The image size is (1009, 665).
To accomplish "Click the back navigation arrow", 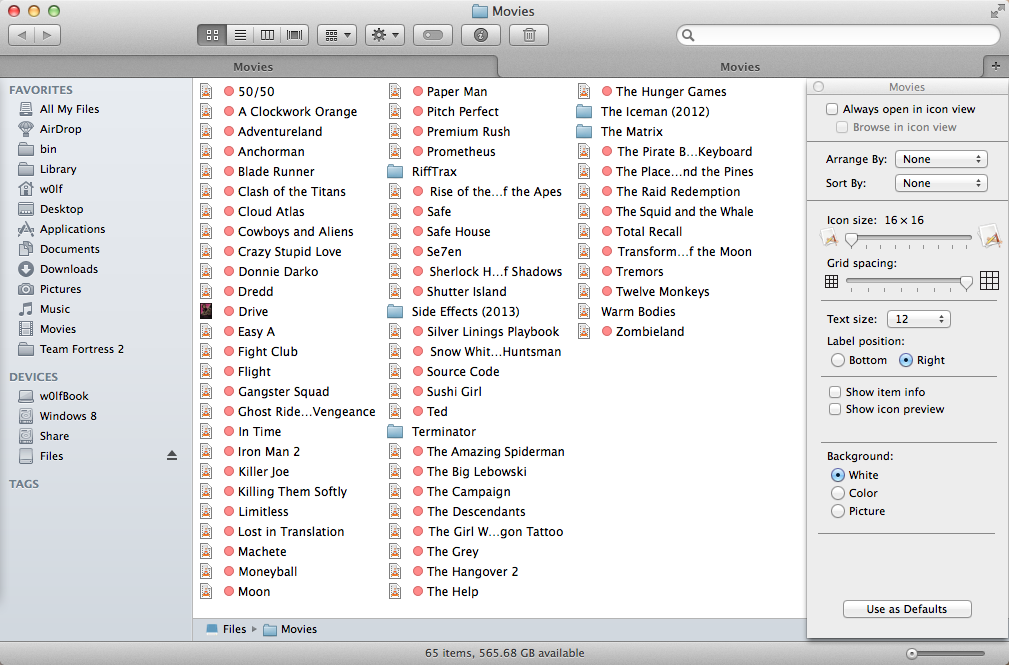I will (x=22, y=35).
